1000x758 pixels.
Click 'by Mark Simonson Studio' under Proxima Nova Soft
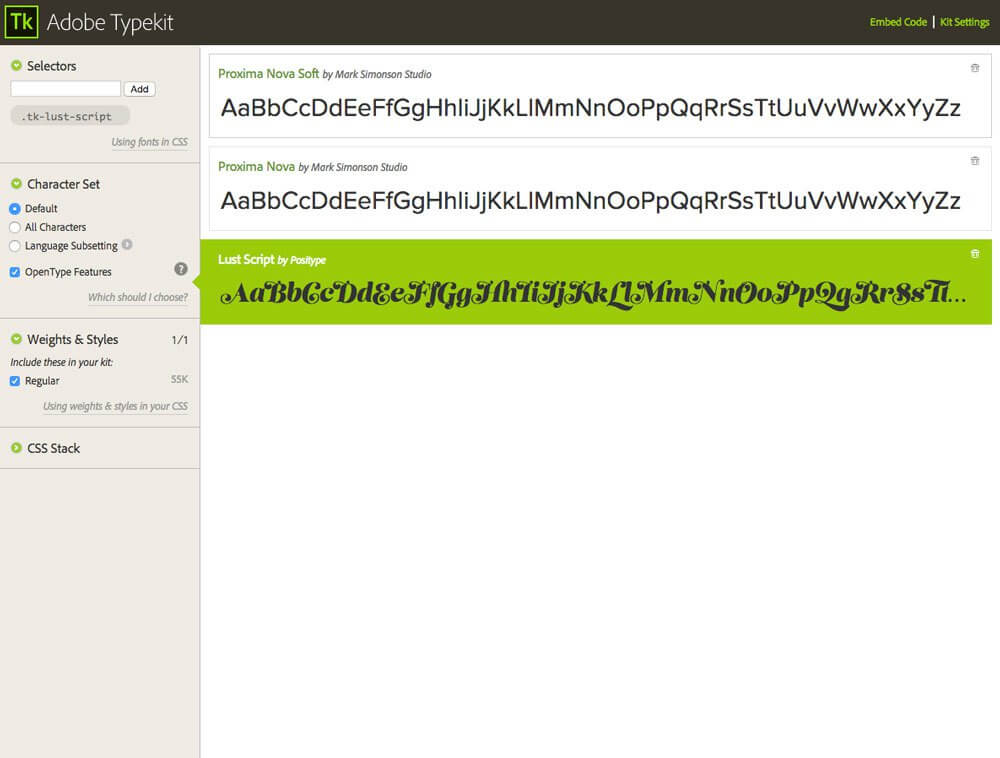(377, 75)
